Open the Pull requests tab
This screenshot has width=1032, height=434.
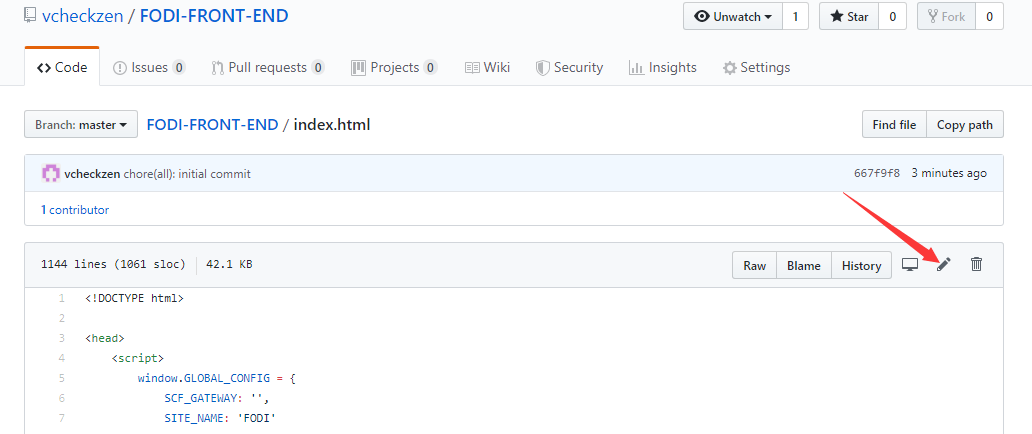coord(268,67)
